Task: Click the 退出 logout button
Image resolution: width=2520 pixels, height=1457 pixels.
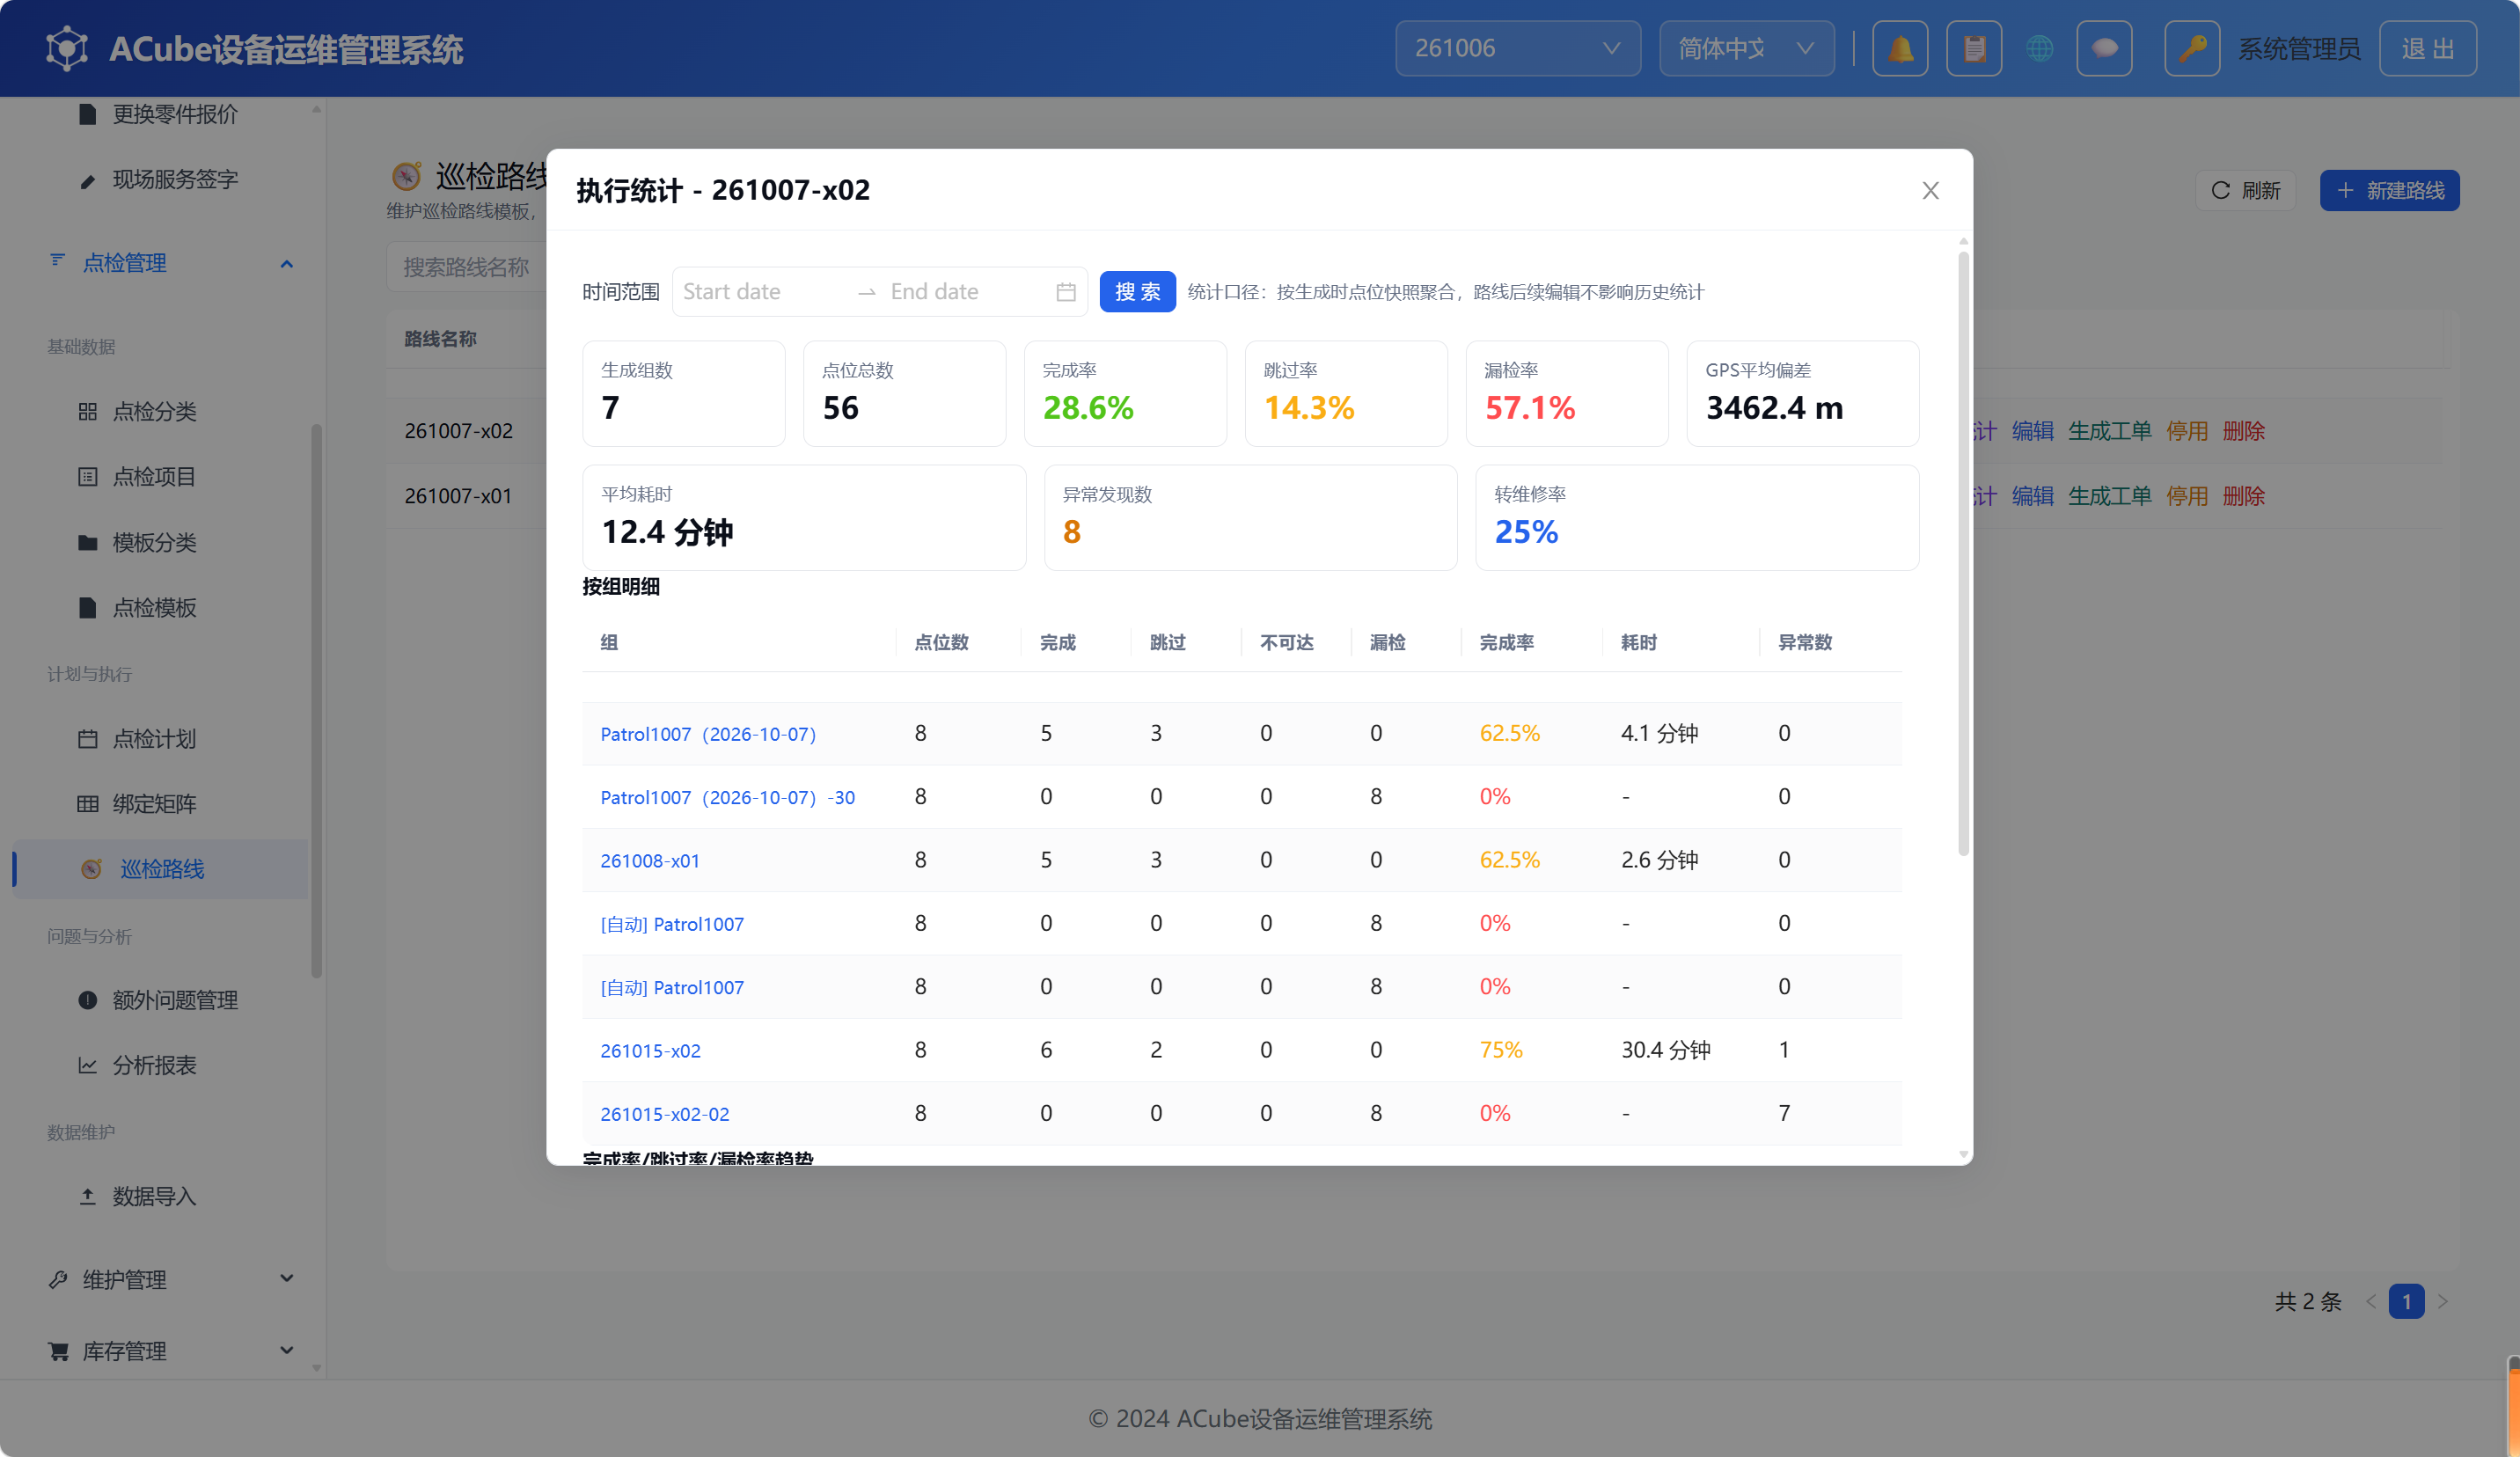Action: pyautogui.click(x=2427, y=48)
